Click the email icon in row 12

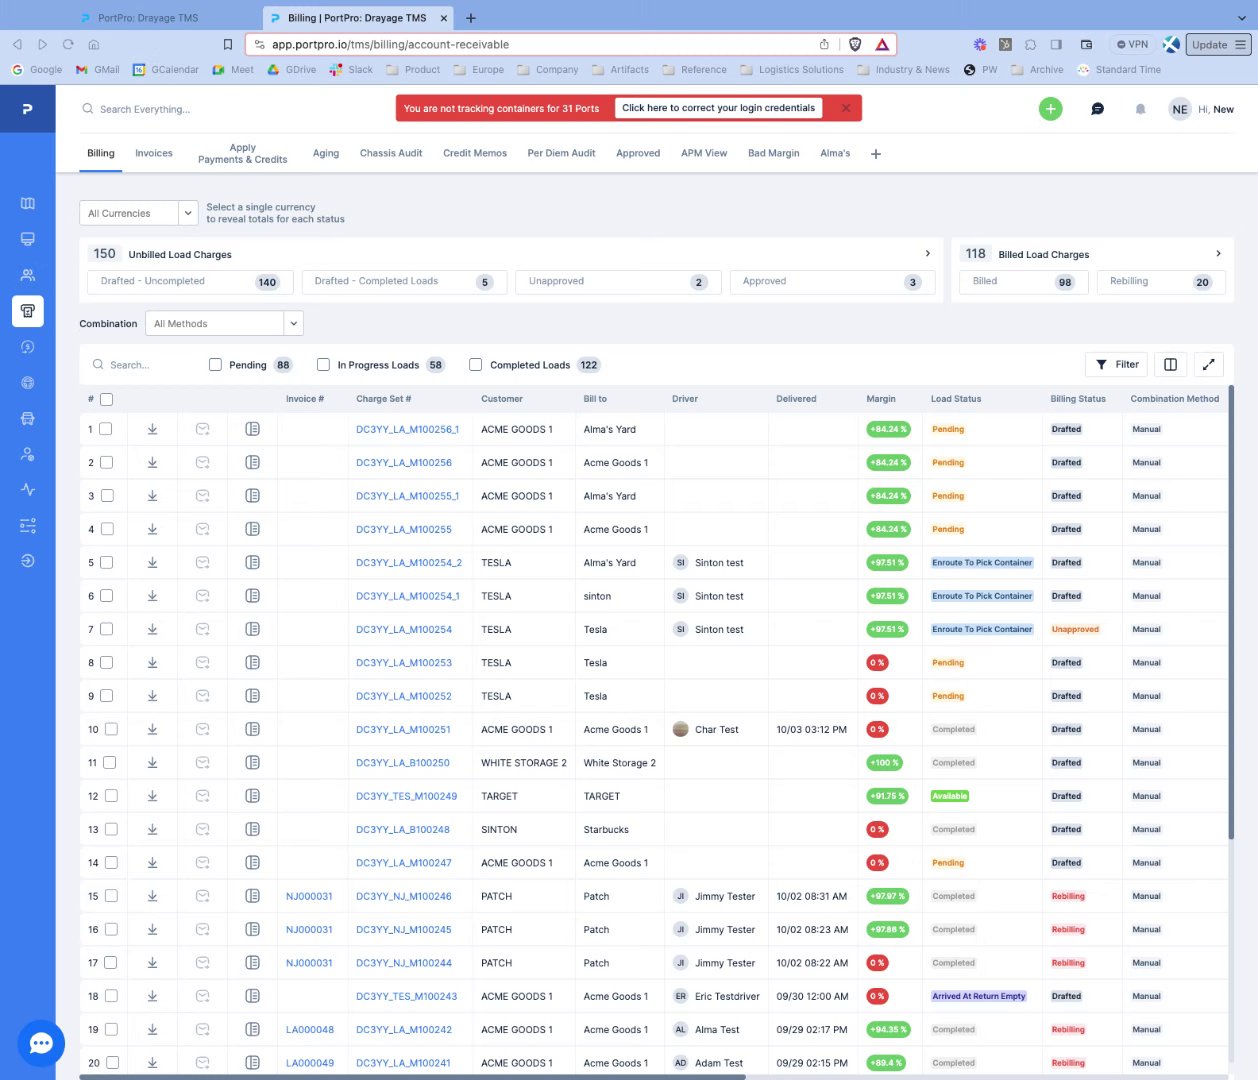202,796
